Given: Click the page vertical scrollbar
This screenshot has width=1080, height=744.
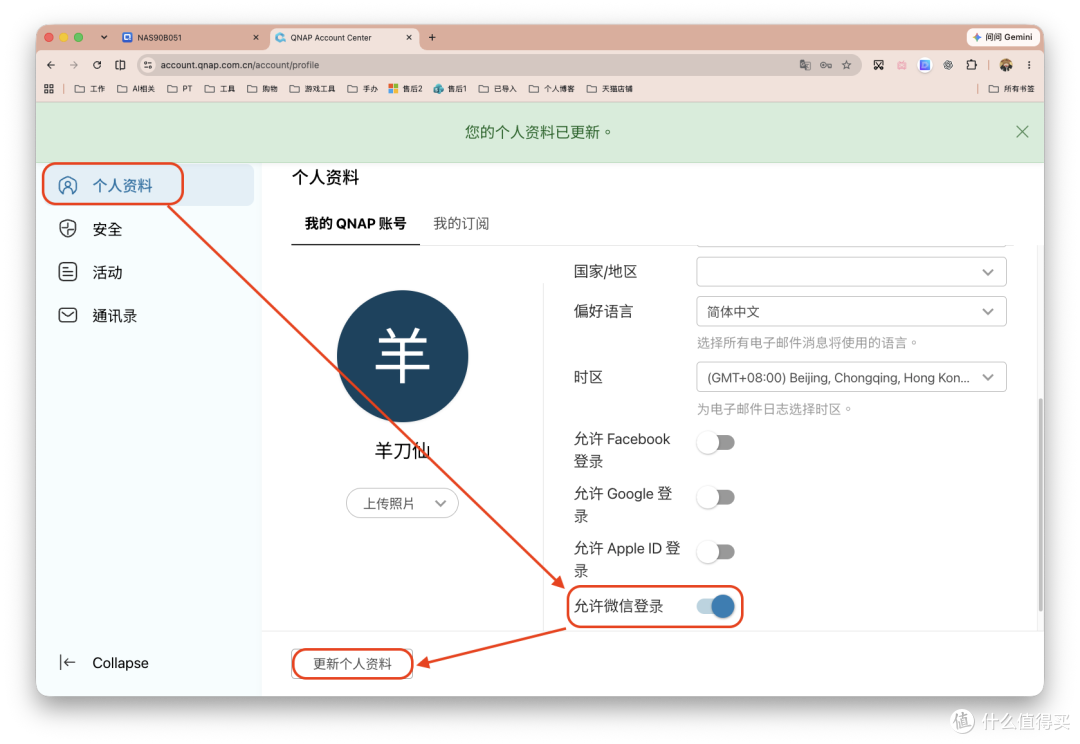Looking at the screenshot, I should tap(1040, 504).
